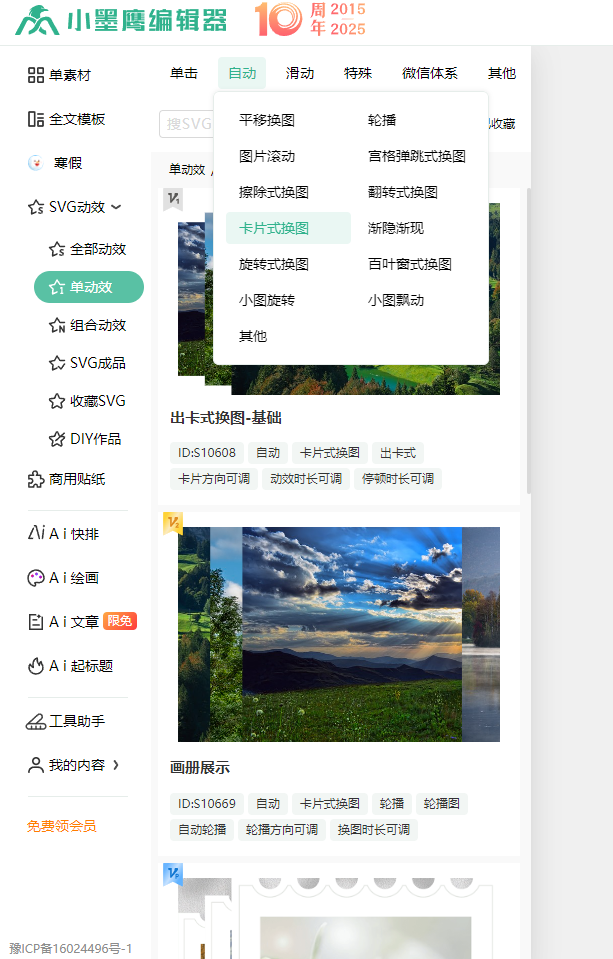The width and height of the screenshot is (613, 959).
Task: Switch to the 其他 top tab
Action: 502,73
